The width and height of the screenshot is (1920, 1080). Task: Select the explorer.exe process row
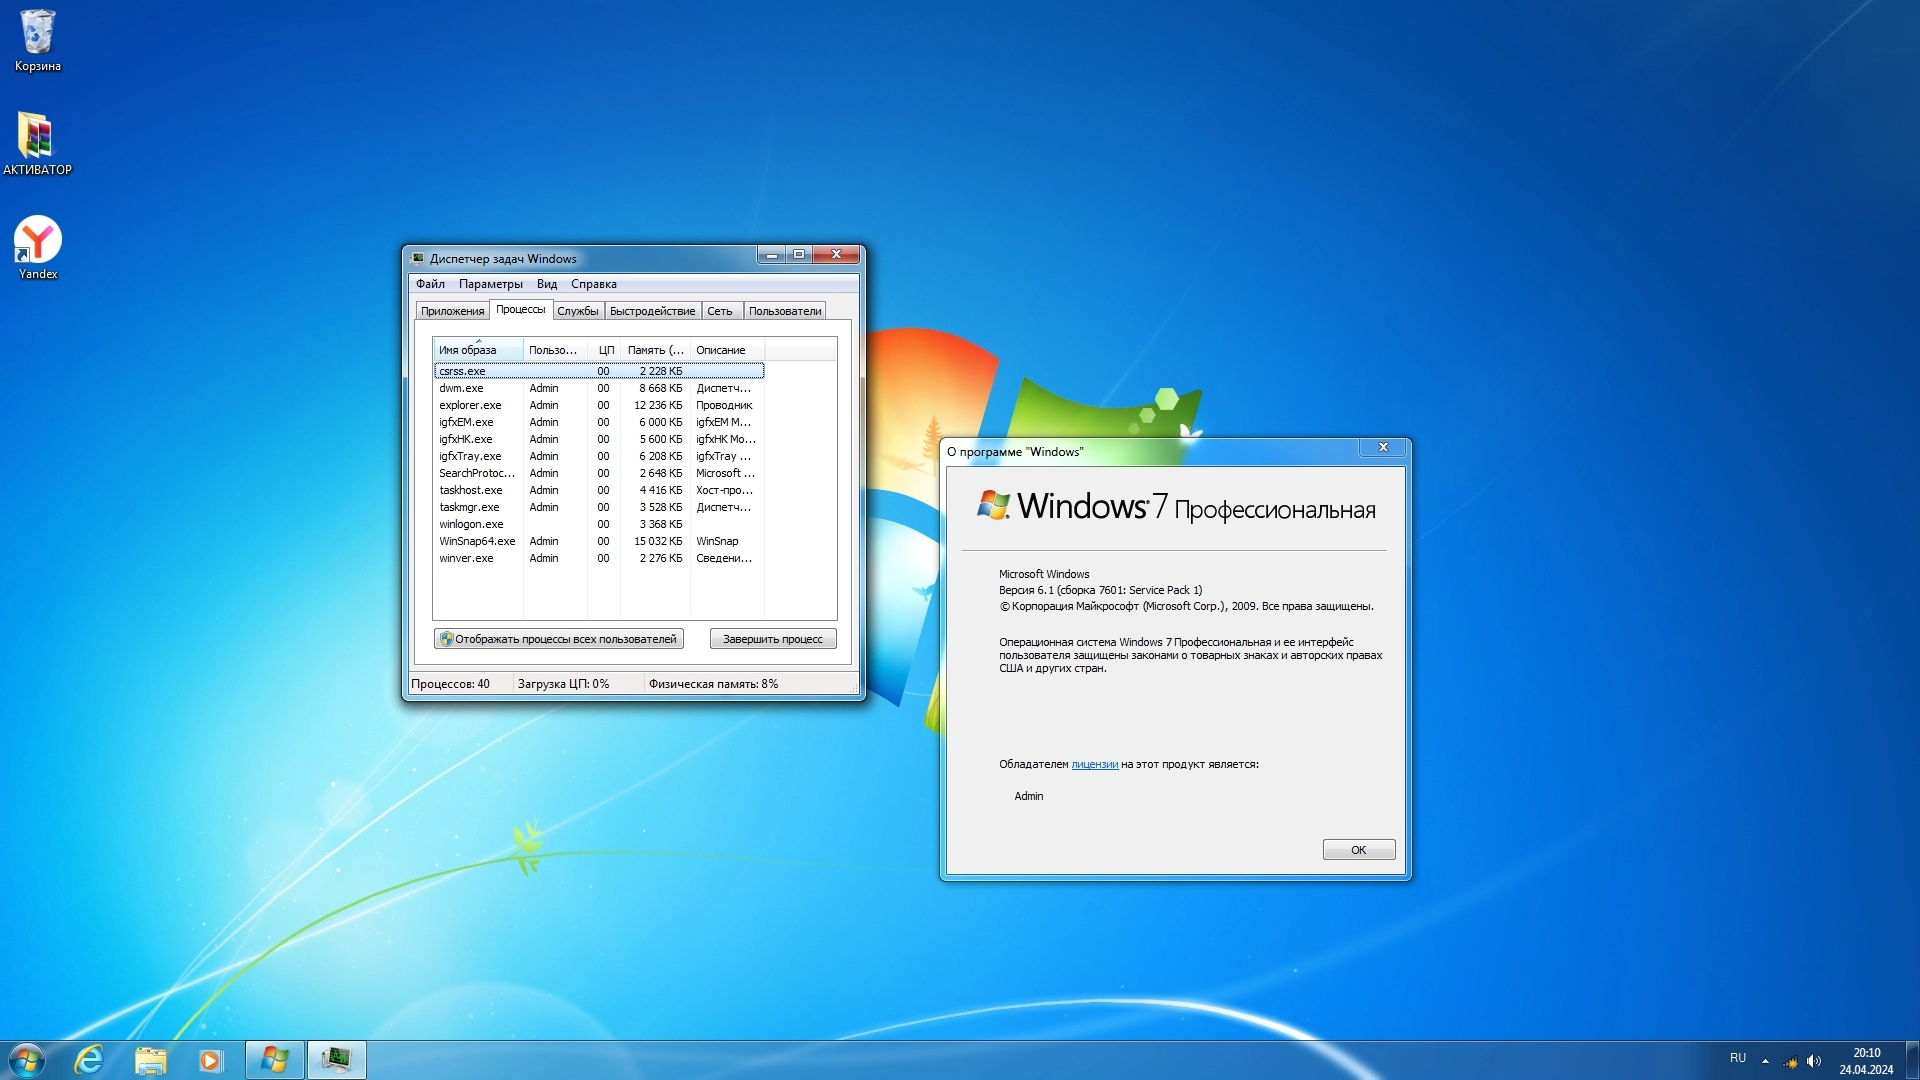click(470, 405)
